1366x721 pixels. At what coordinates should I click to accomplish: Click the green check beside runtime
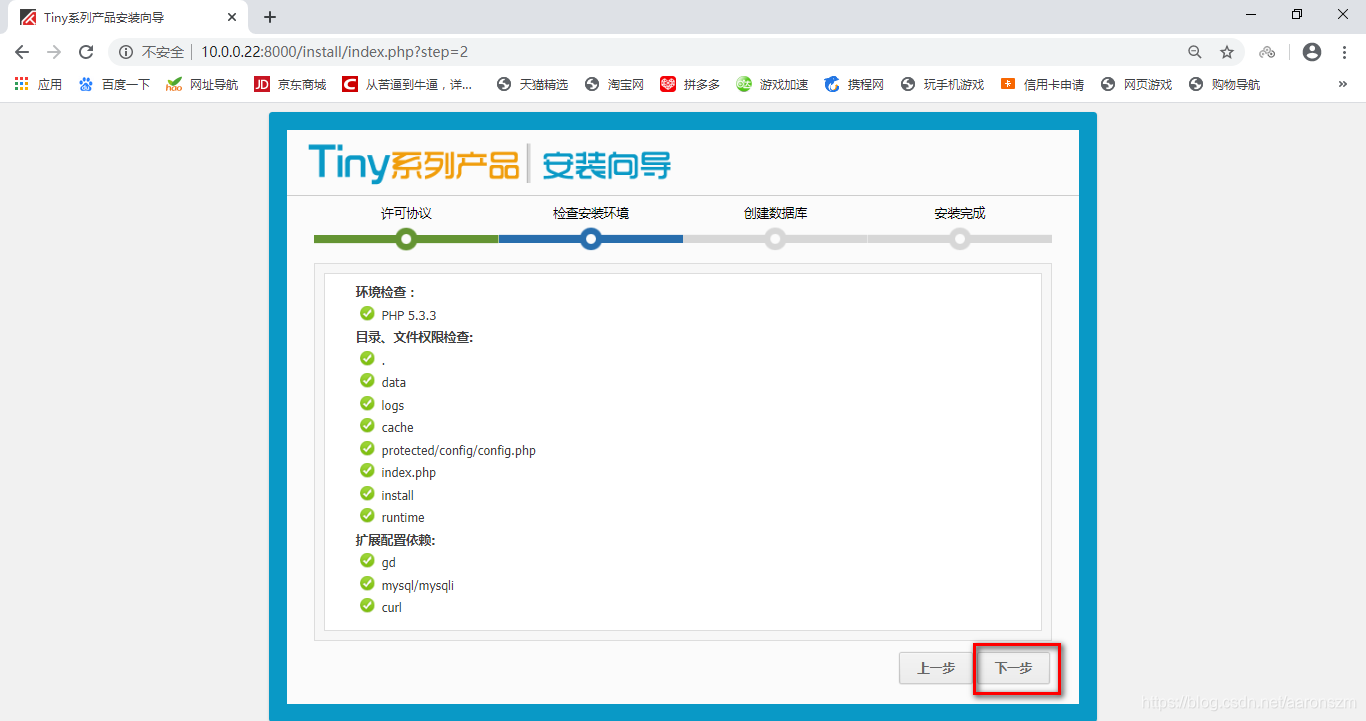pos(367,515)
